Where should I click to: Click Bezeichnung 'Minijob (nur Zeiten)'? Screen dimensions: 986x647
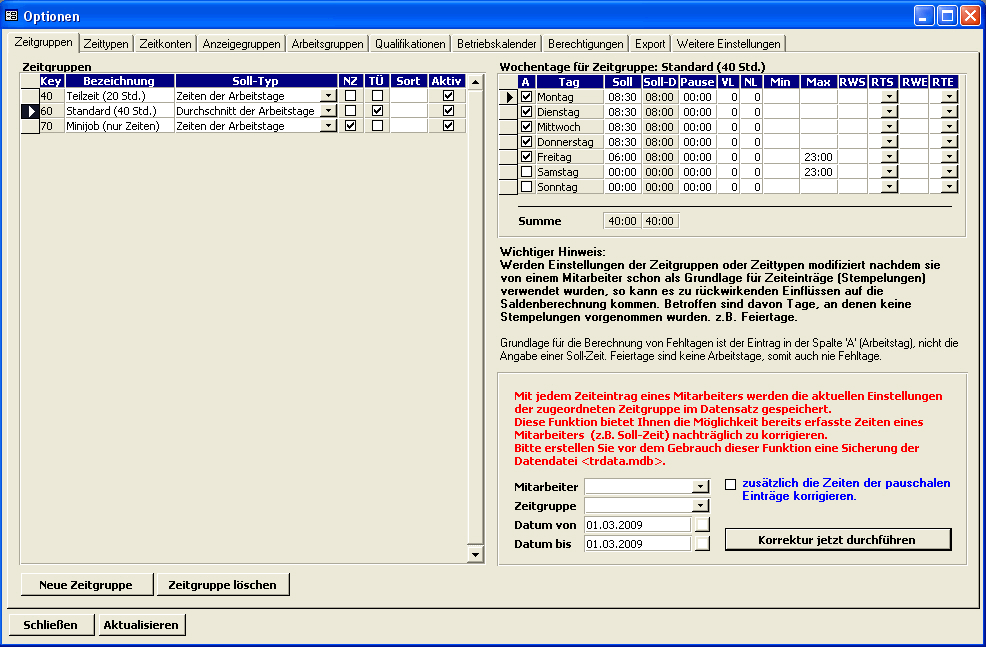[119, 126]
